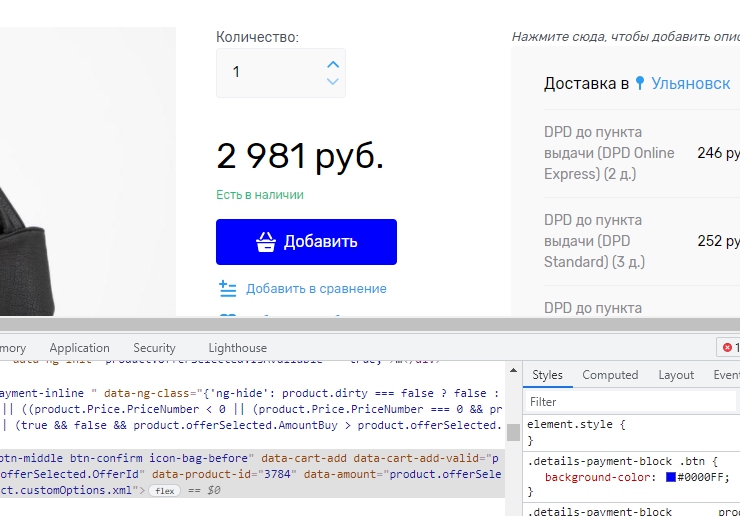Screen dimensions: 740x516
Task: Click the flex badge in Elements panel
Action: pyautogui.click(x=164, y=491)
